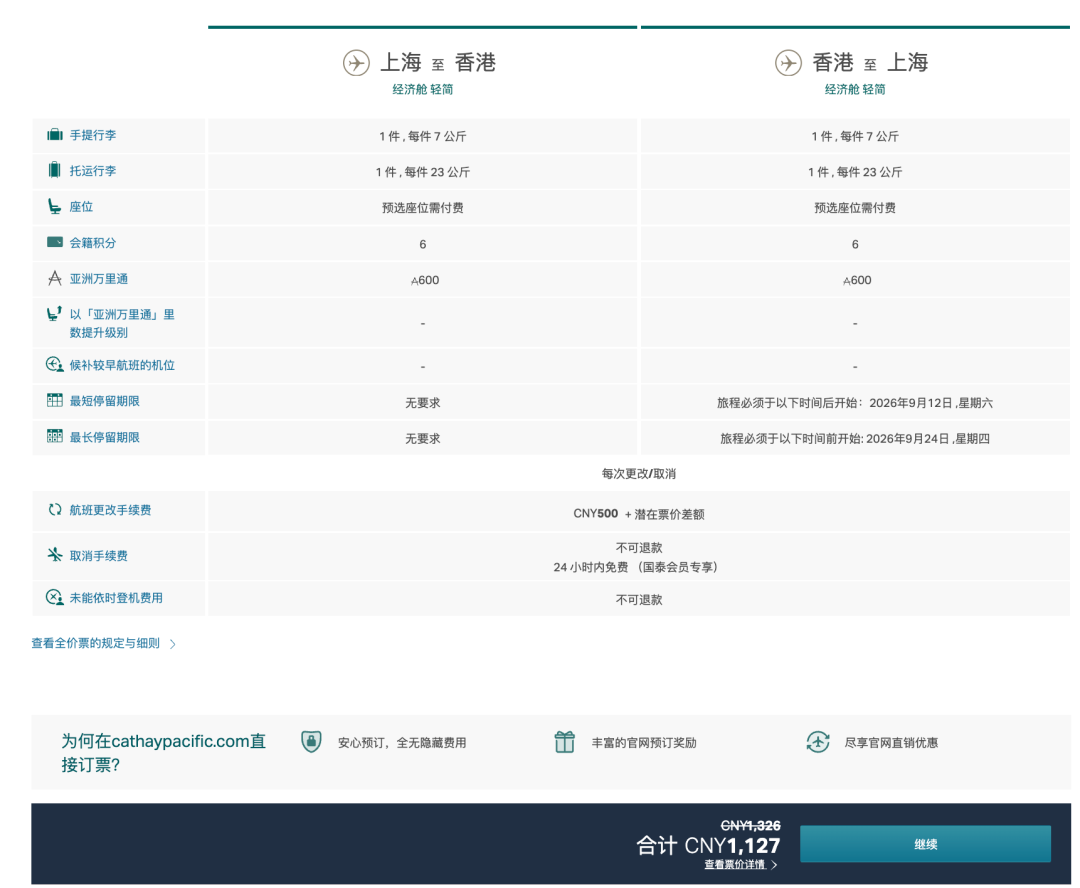Click the 继续 continue button
The height and width of the screenshot is (888, 1080).
[925, 844]
